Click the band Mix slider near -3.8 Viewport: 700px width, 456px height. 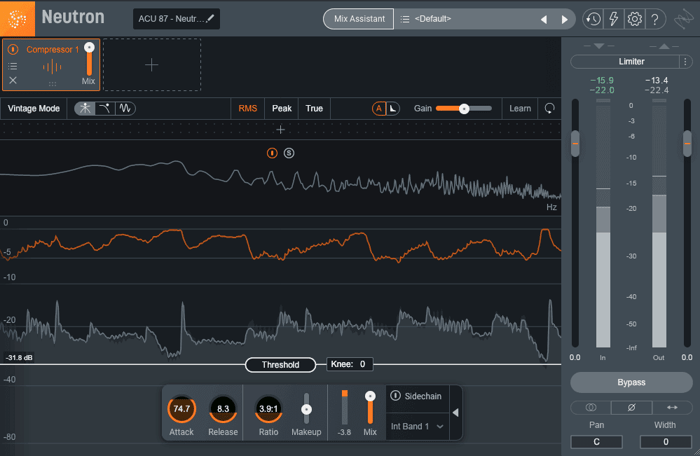[370, 408]
